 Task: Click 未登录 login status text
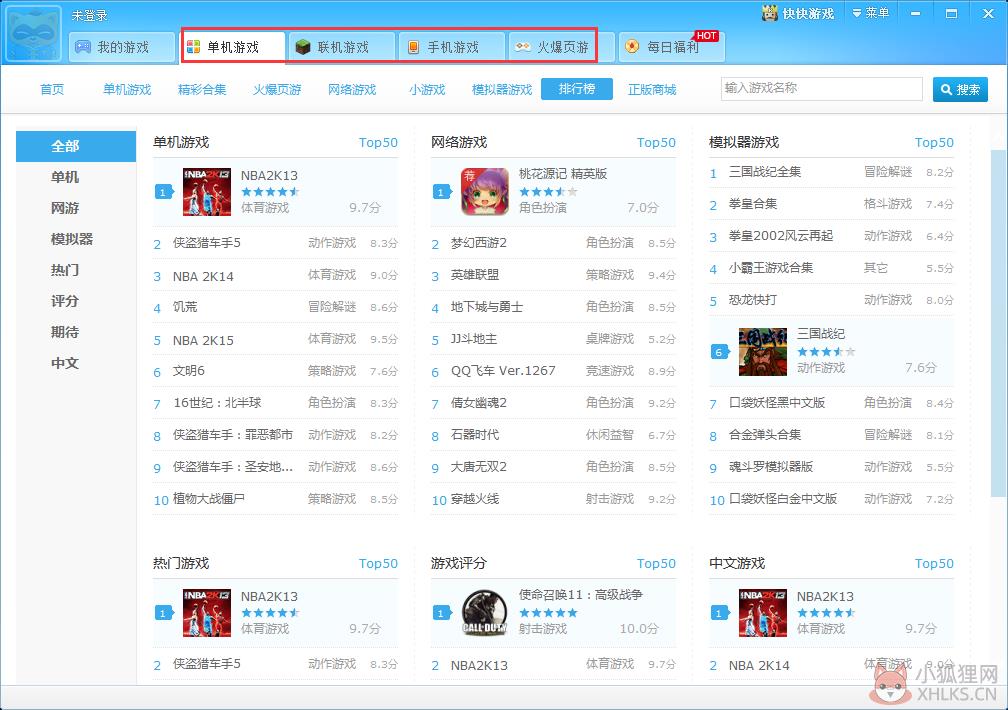click(89, 15)
